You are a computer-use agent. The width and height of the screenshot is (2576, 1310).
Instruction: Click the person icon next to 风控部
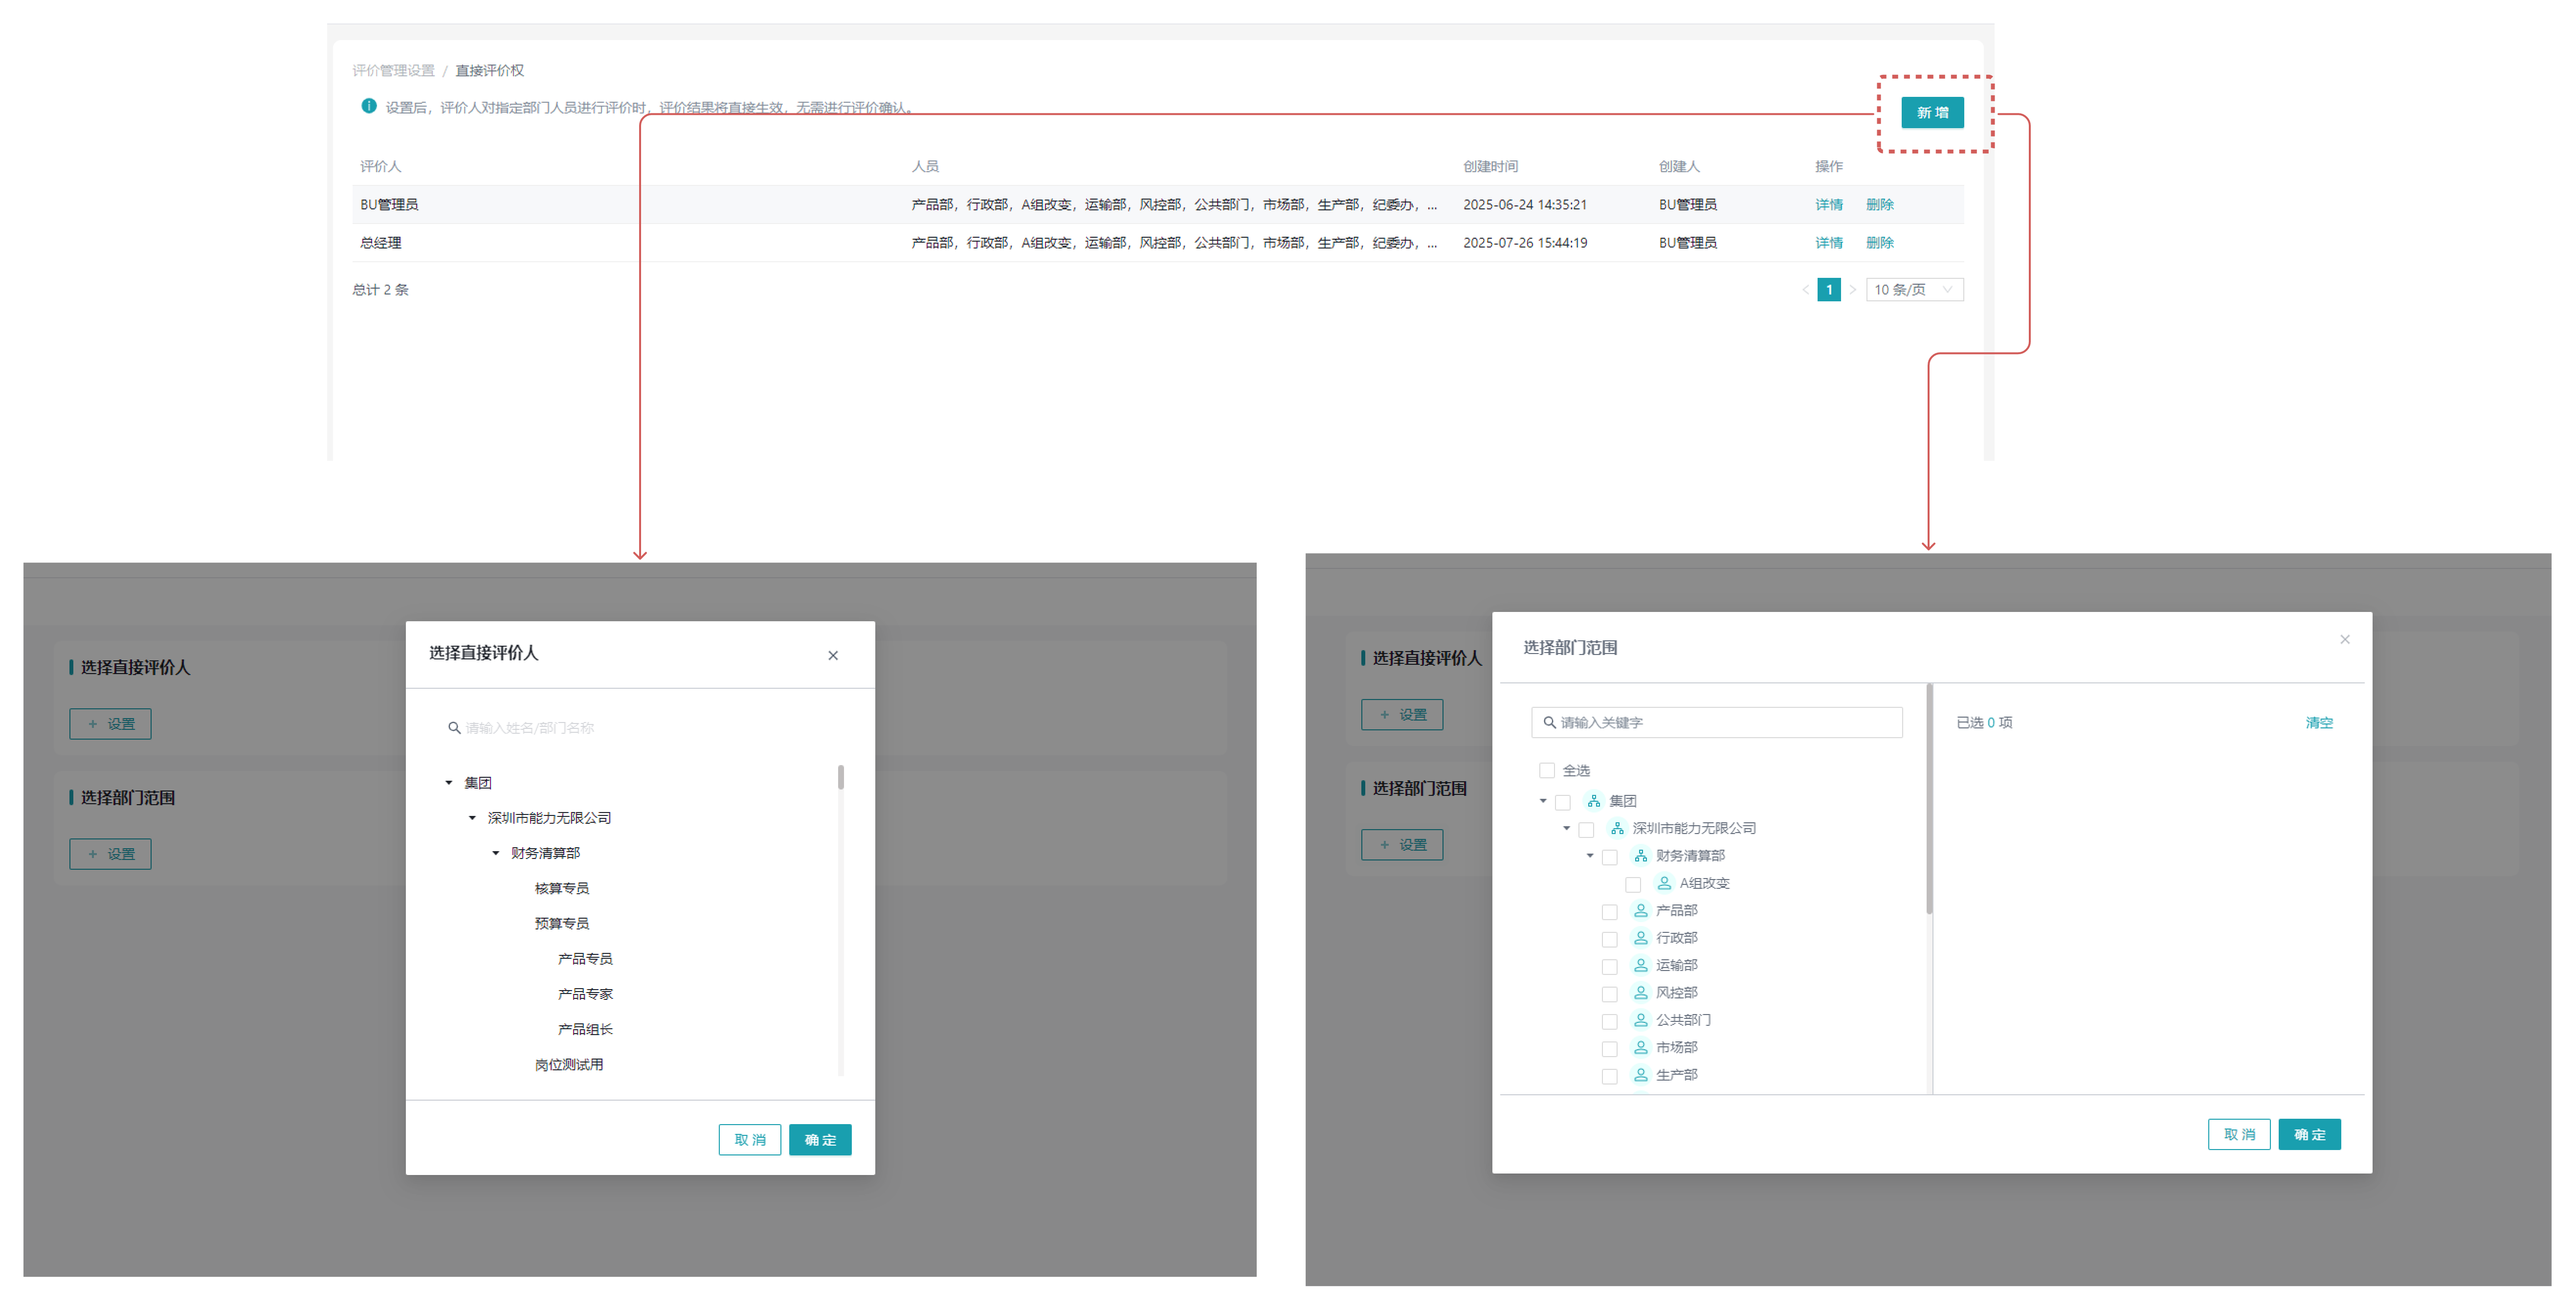click(1640, 993)
